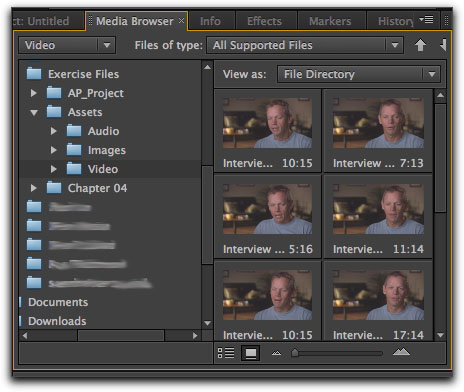Screen dimensions: 464x392
Task: Click folder tree scroll right arrow
Action: 195,335
